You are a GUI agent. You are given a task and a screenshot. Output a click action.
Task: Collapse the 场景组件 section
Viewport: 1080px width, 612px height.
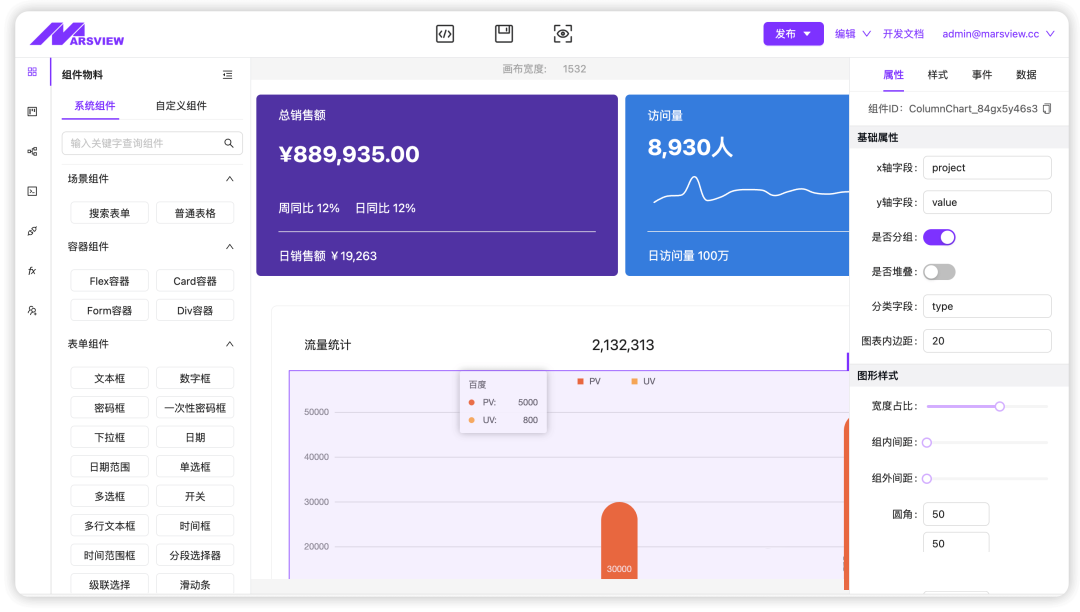(229, 179)
